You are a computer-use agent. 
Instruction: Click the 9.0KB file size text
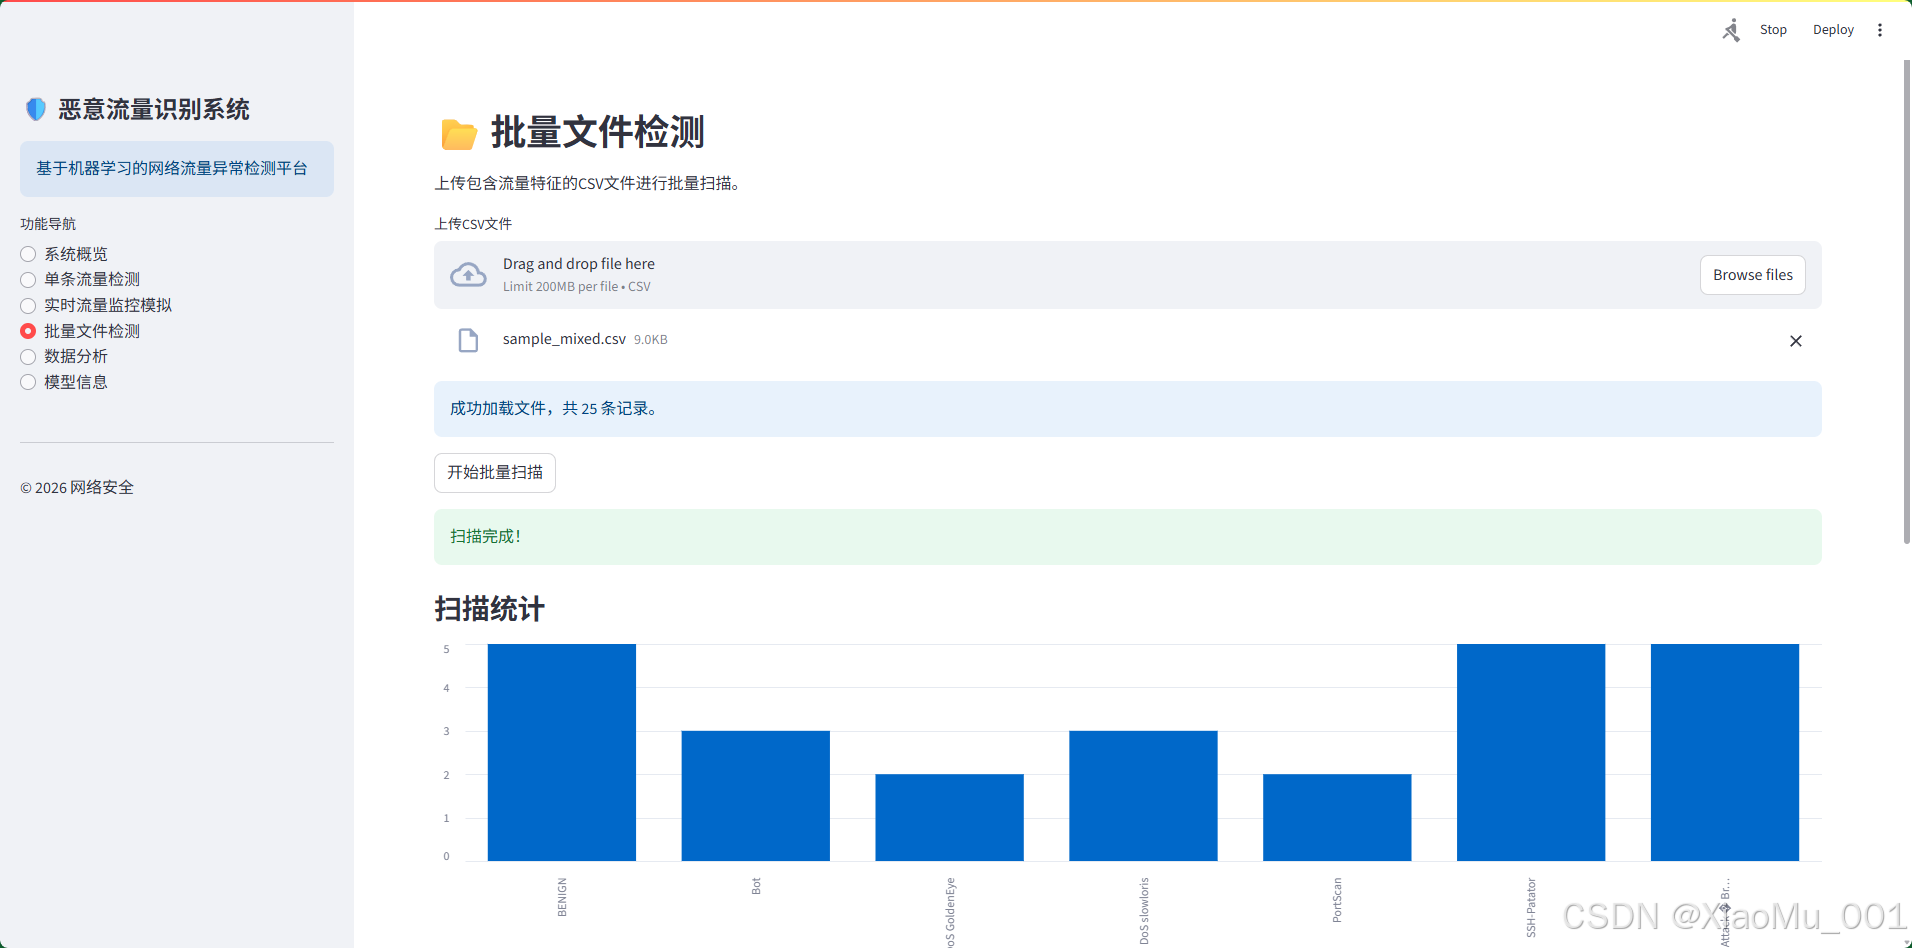[651, 340]
